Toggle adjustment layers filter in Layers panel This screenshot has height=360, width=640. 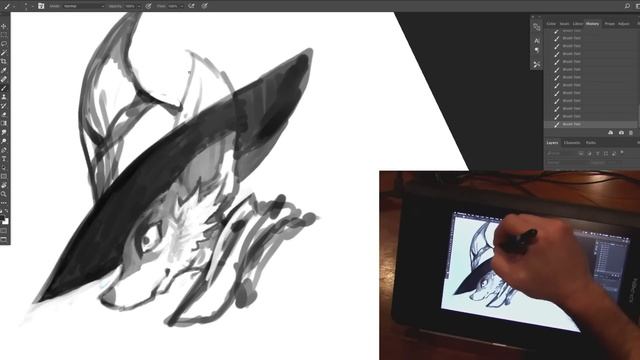coord(589,153)
